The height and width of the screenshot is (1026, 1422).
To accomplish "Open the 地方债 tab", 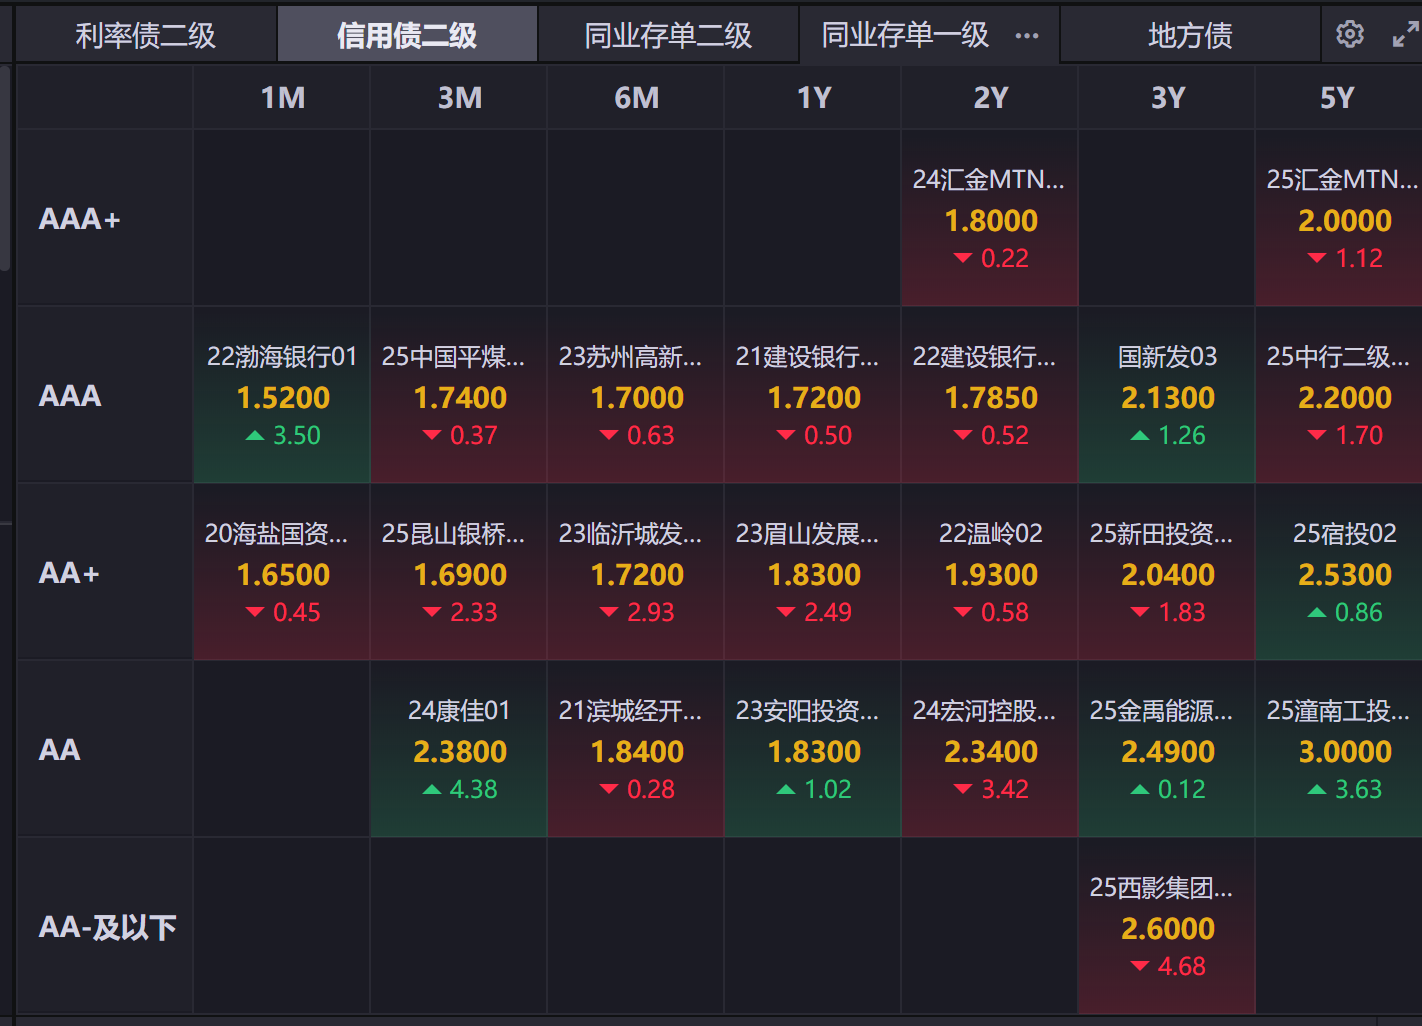I will coord(1190,36).
